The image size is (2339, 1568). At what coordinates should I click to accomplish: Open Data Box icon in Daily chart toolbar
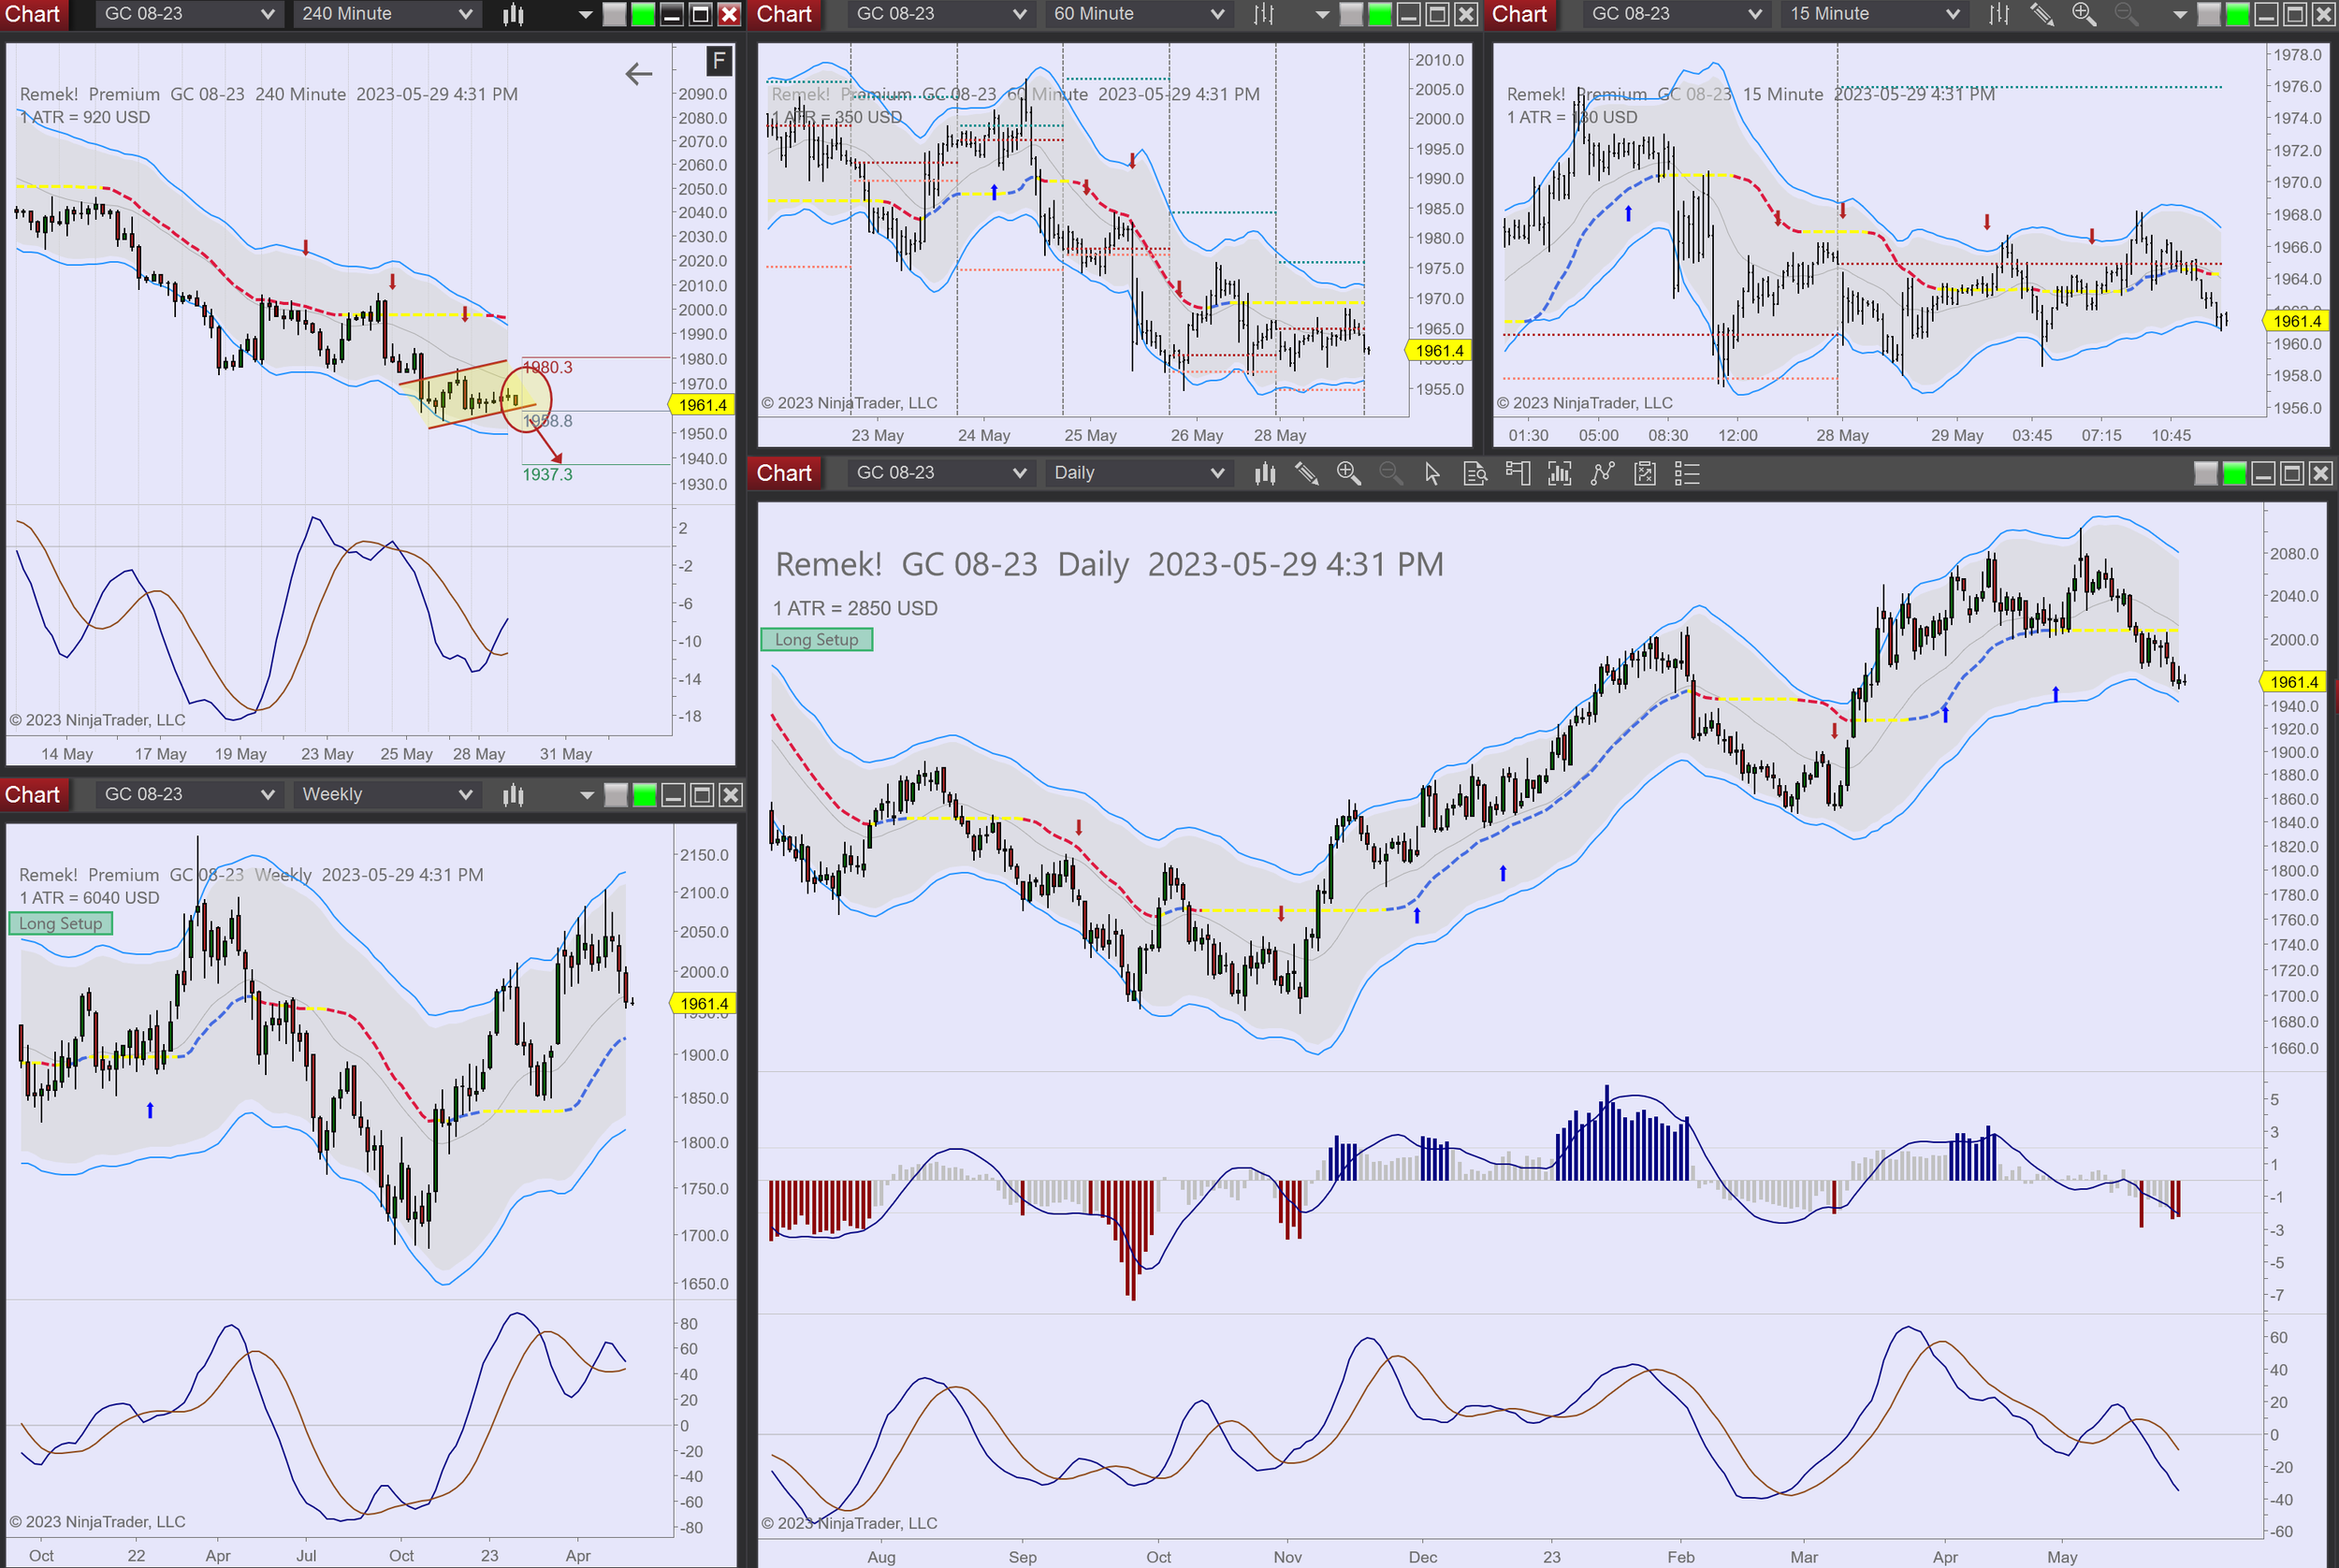(x=1474, y=473)
